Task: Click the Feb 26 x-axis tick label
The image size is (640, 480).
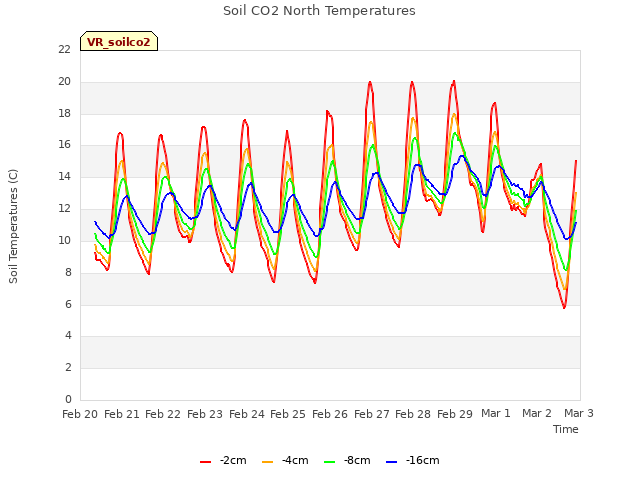Action: [x=330, y=414]
